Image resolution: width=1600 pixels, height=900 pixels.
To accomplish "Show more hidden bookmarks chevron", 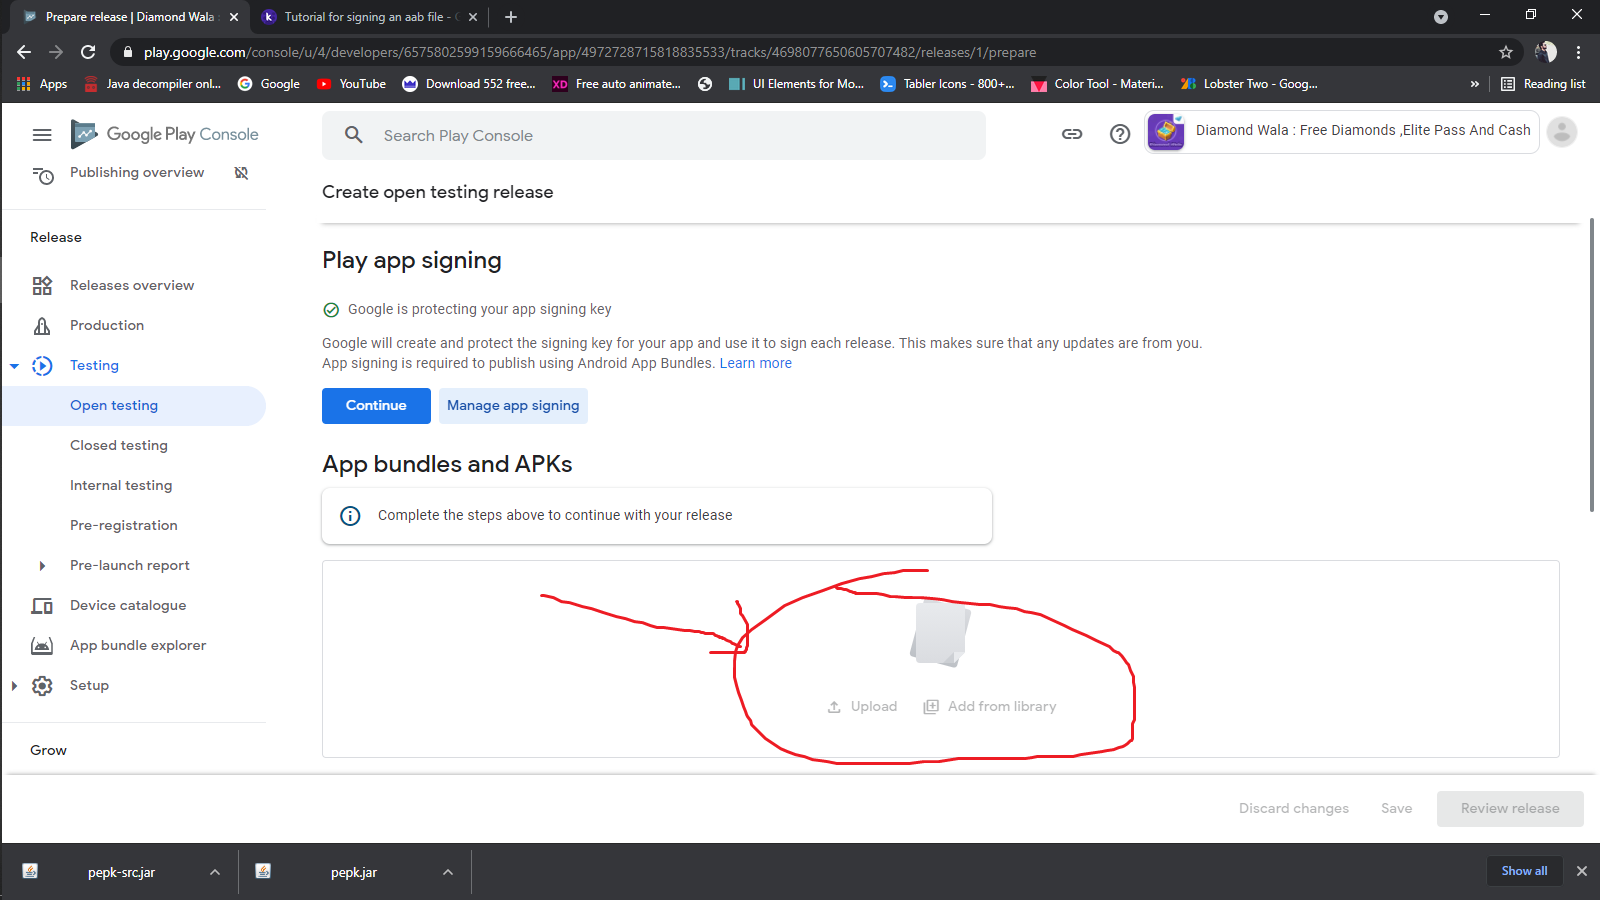I will click(1474, 84).
